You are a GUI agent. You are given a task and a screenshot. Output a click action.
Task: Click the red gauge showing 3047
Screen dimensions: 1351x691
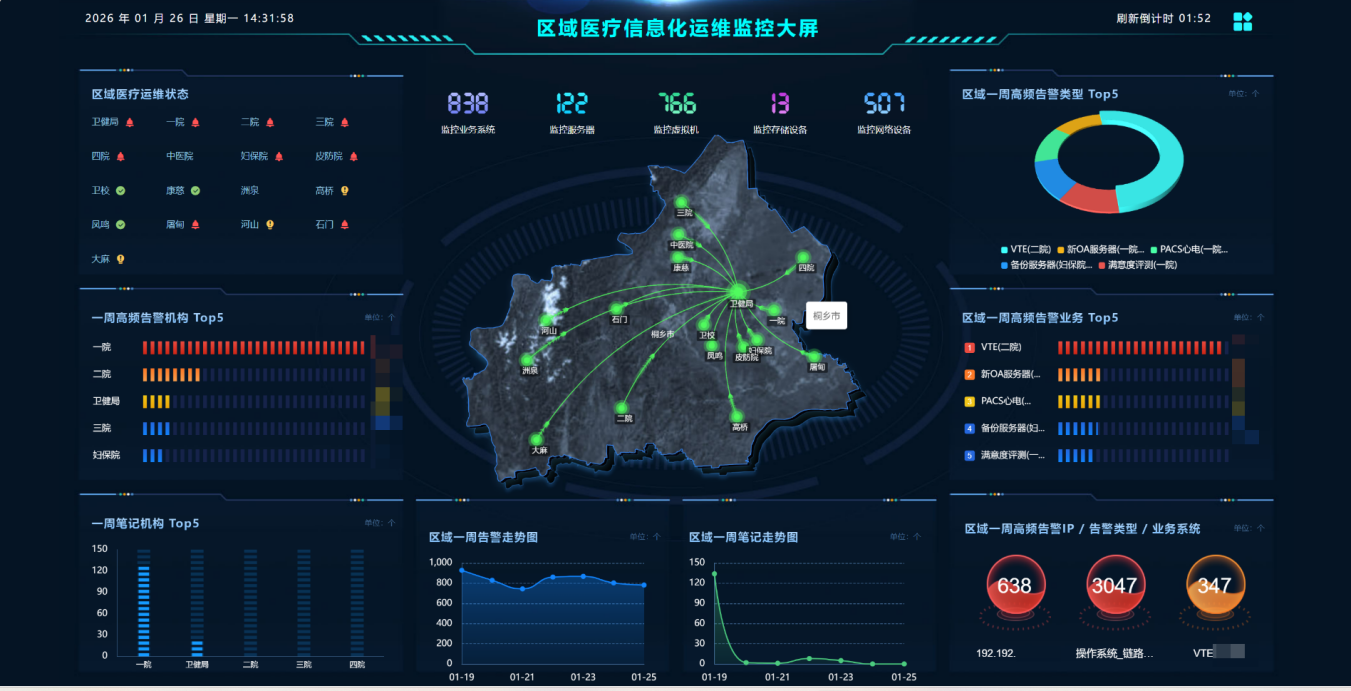1113,587
